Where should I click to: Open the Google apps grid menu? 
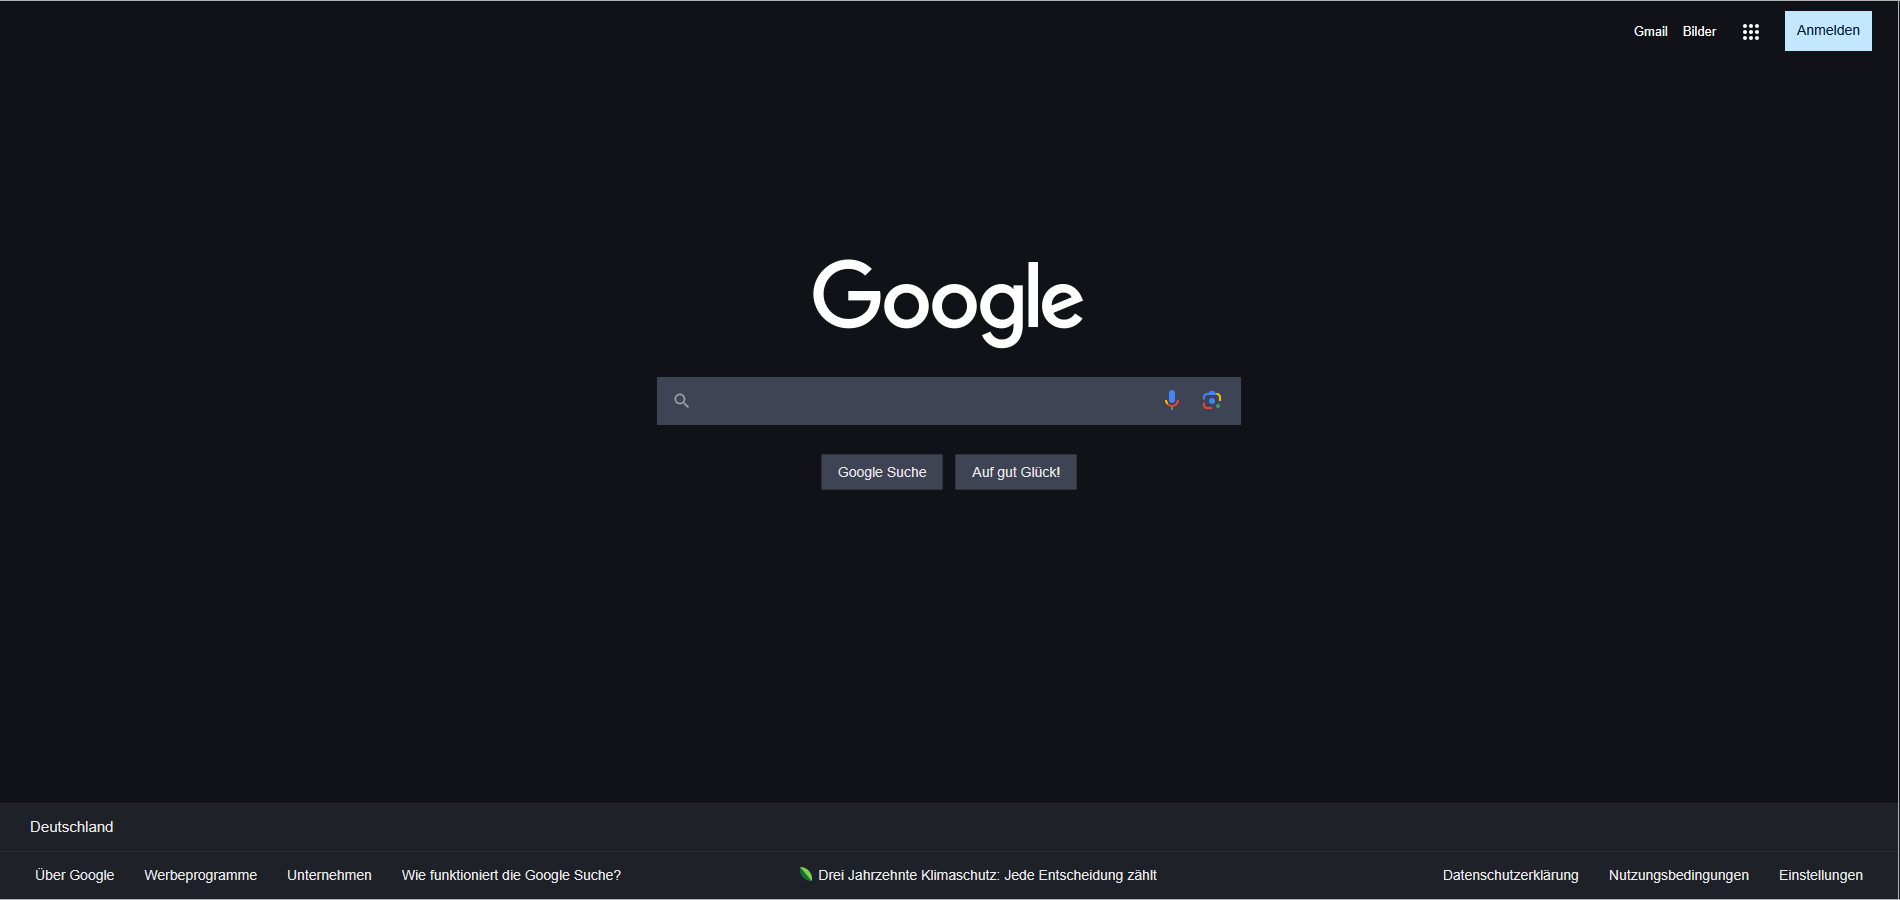1750,32
